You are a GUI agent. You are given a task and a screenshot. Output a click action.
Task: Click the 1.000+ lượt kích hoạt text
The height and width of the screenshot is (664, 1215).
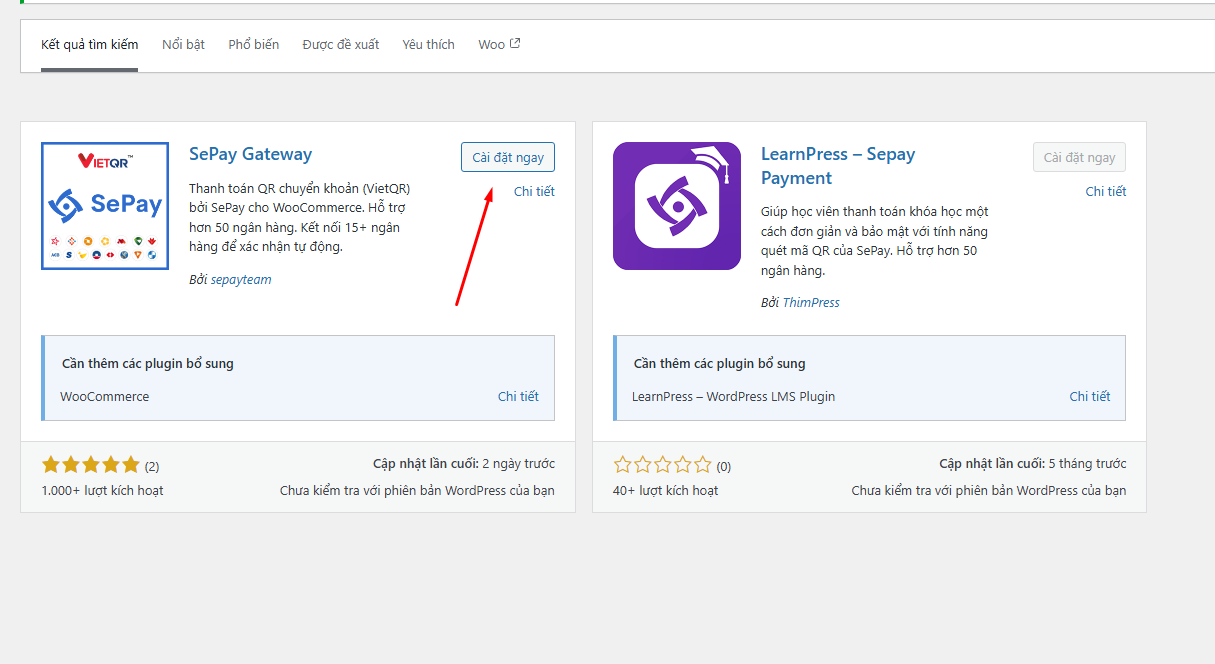(x=102, y=490)
